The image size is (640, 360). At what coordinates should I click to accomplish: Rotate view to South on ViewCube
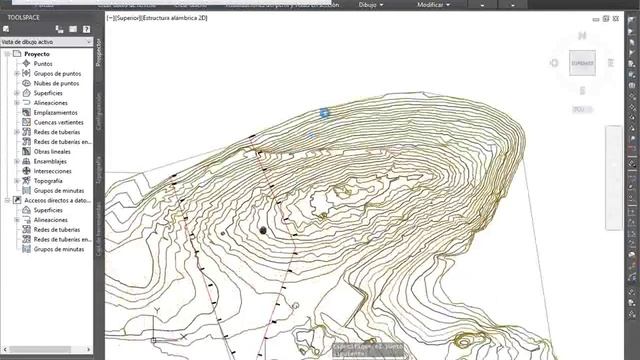pyautogui.click(x=582, y=91)
